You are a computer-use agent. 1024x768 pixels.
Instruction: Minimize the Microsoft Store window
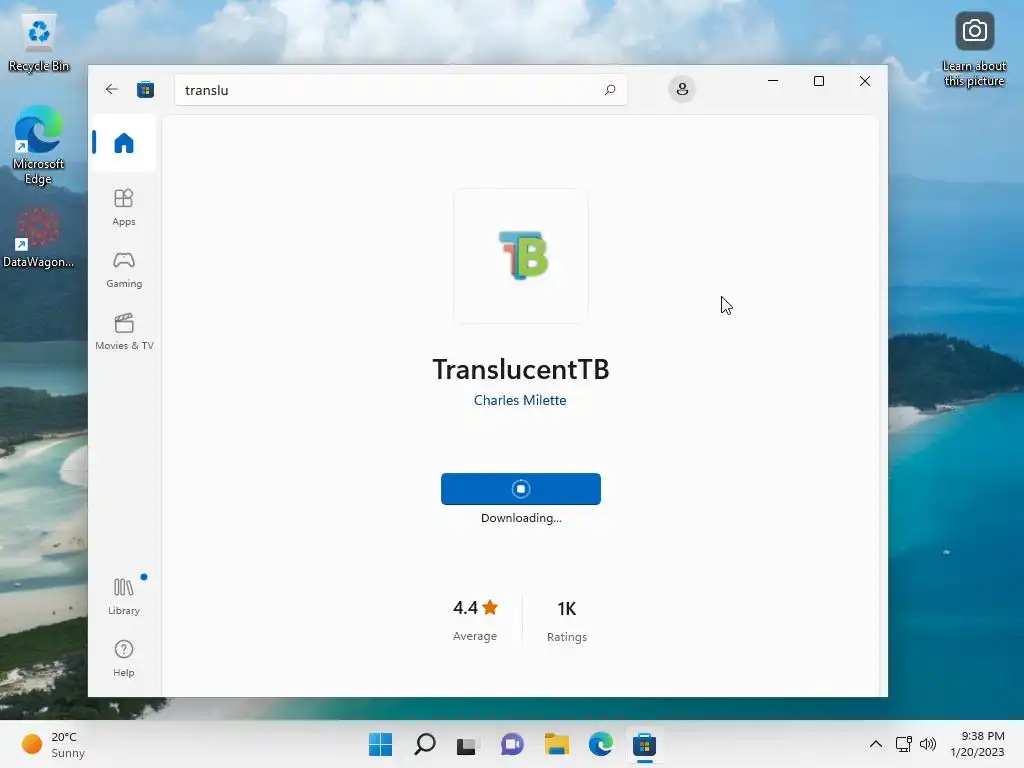pos(773,81)
